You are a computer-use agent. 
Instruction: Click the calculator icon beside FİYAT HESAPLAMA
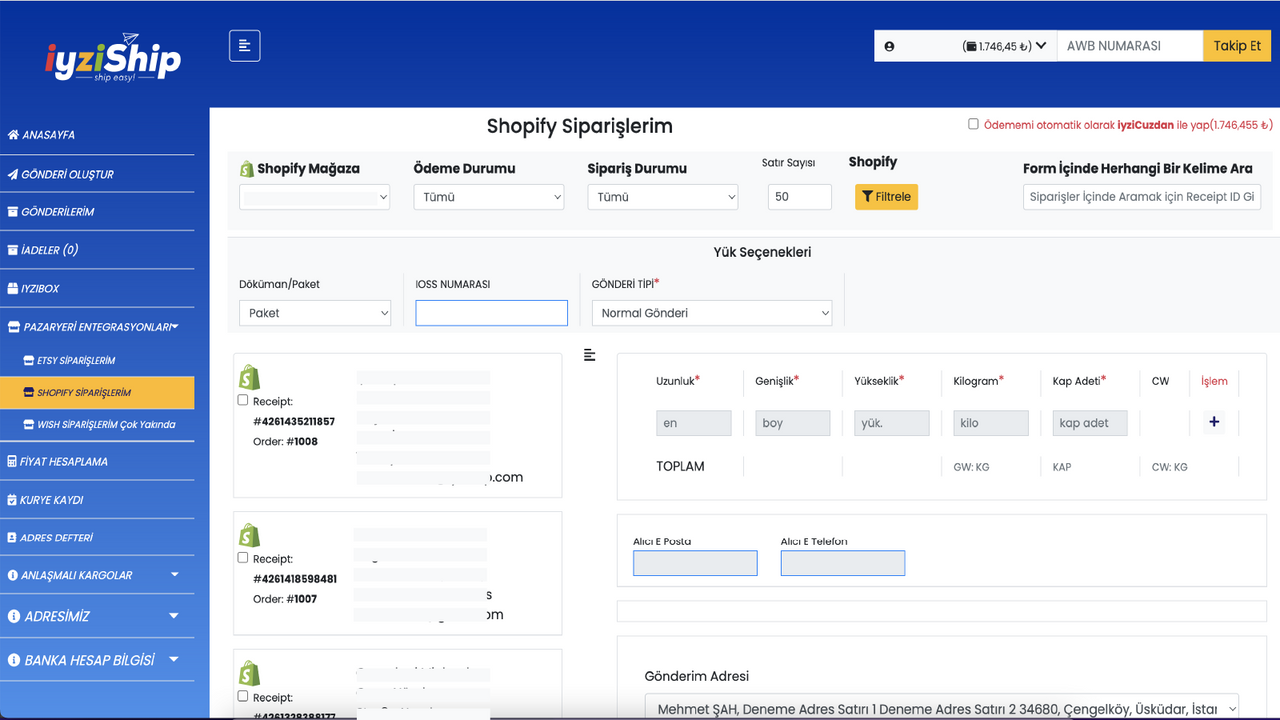pos(12,462)
